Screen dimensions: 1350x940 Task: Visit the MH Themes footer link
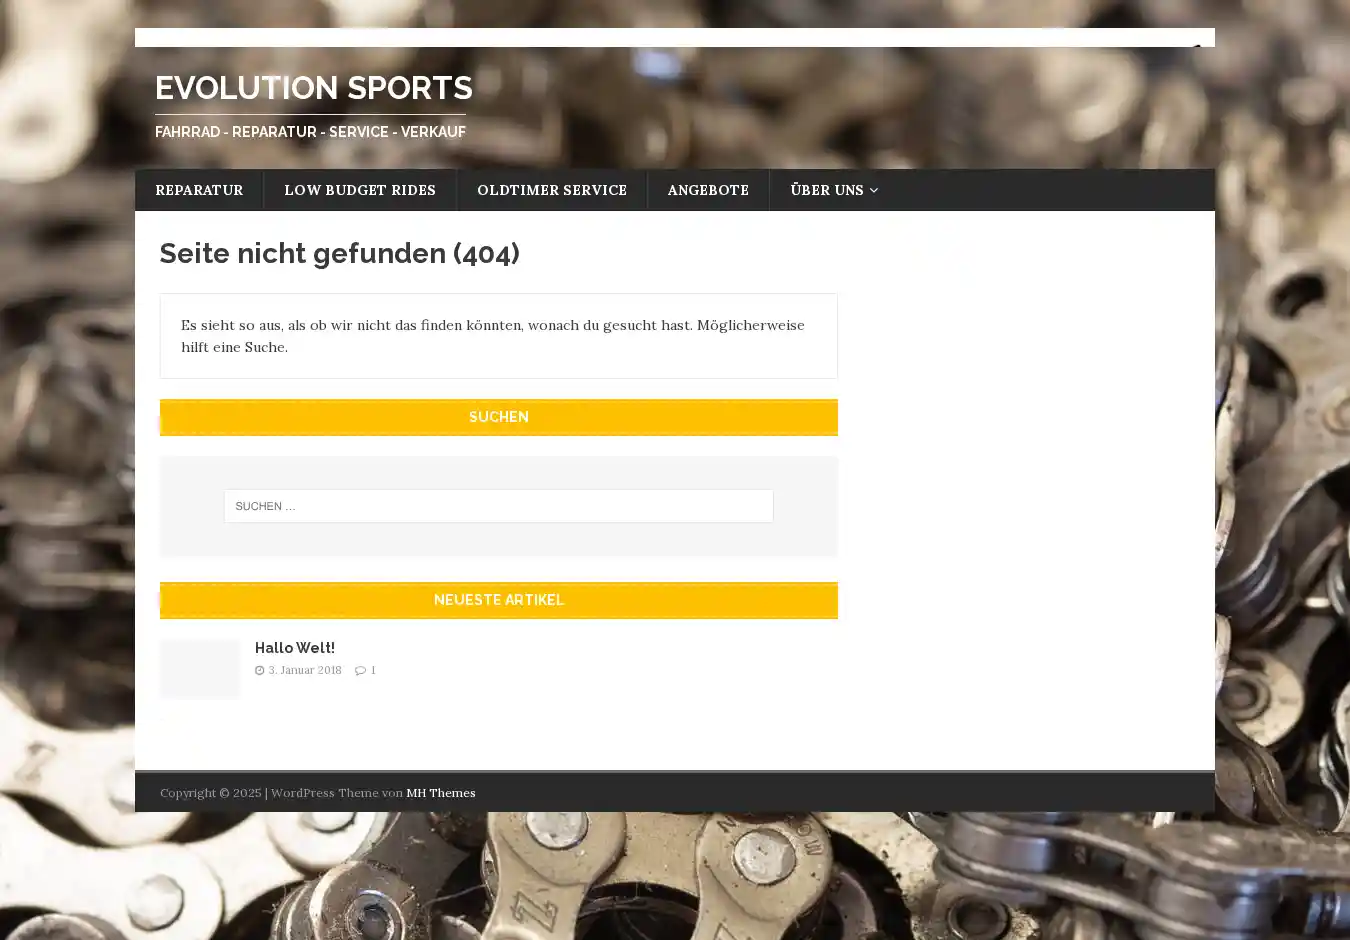point(440,793)
